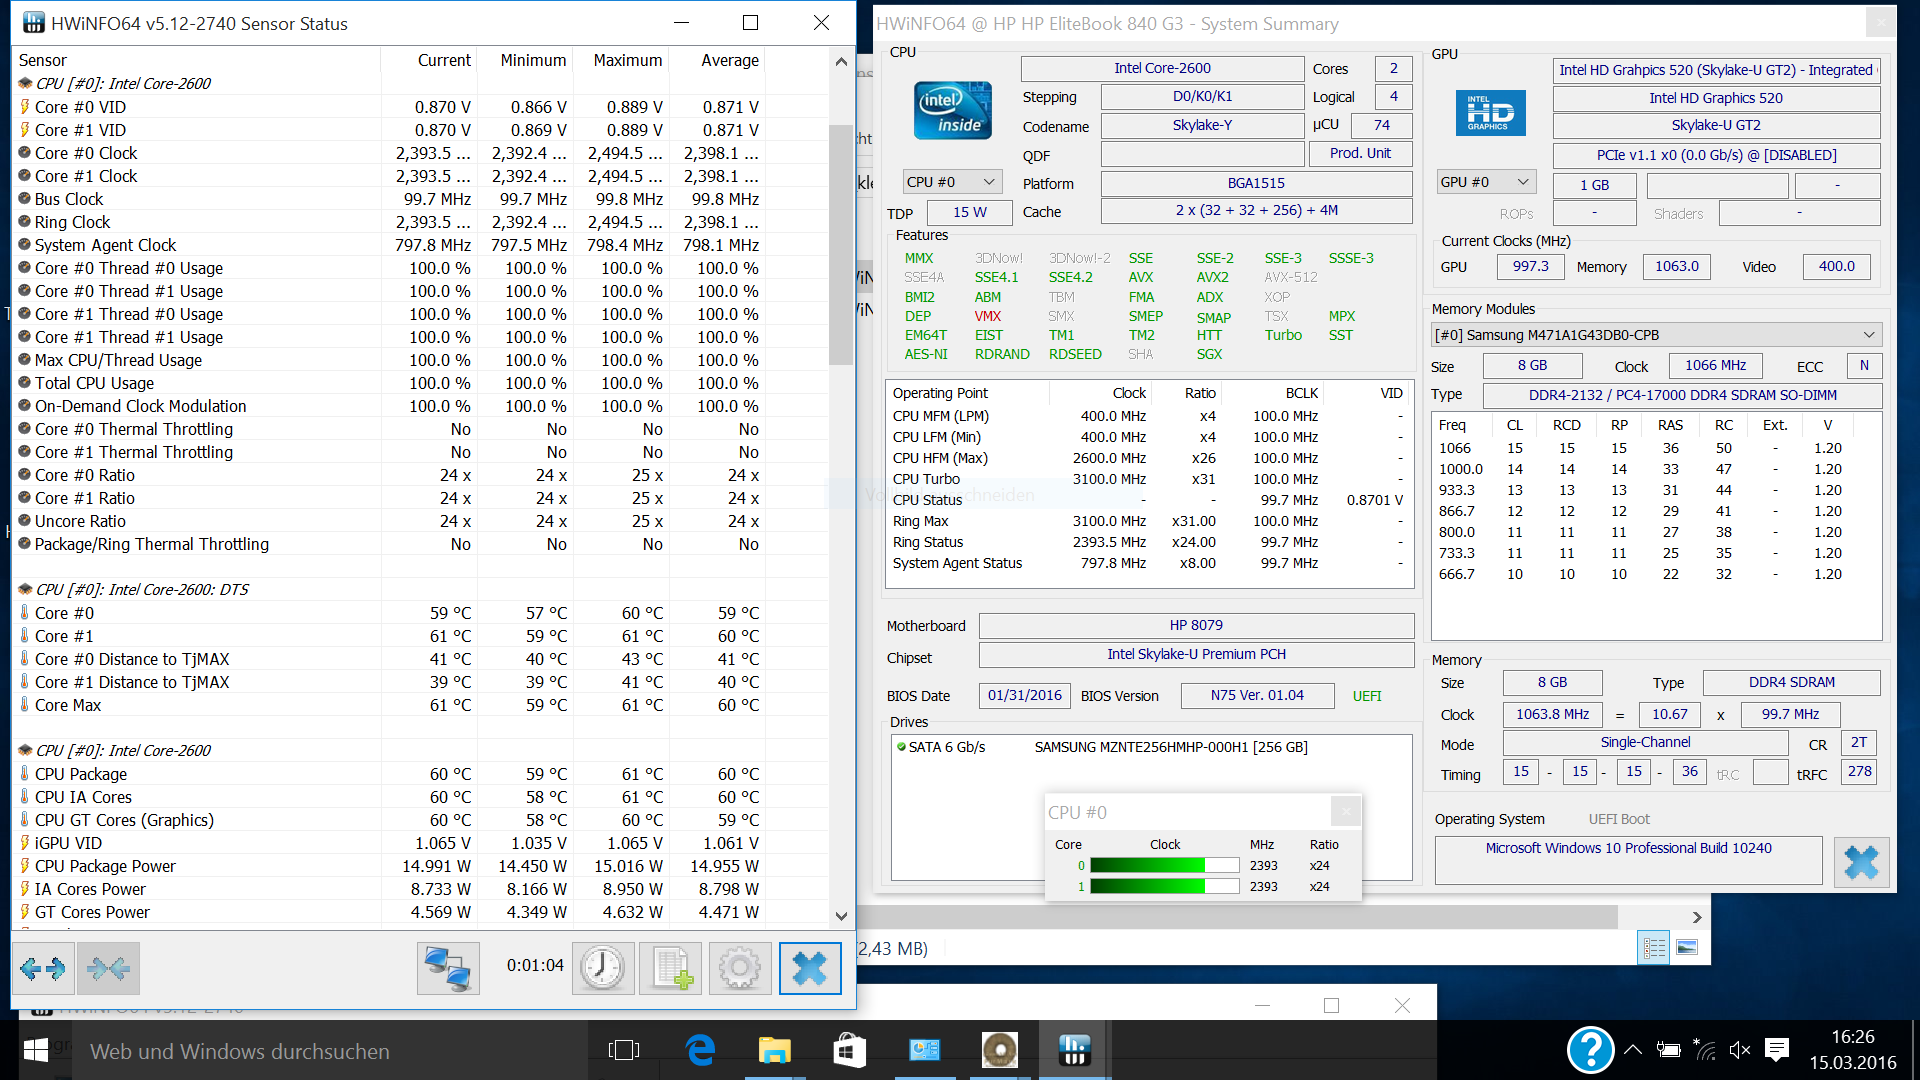
Task: Click the Prod. Unit button
Action: click(1360, 153)
